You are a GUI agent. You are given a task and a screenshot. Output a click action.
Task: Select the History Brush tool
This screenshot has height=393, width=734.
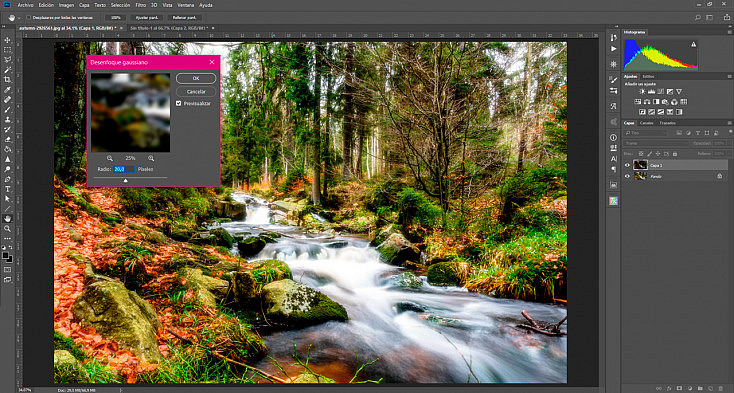[7, 129]
